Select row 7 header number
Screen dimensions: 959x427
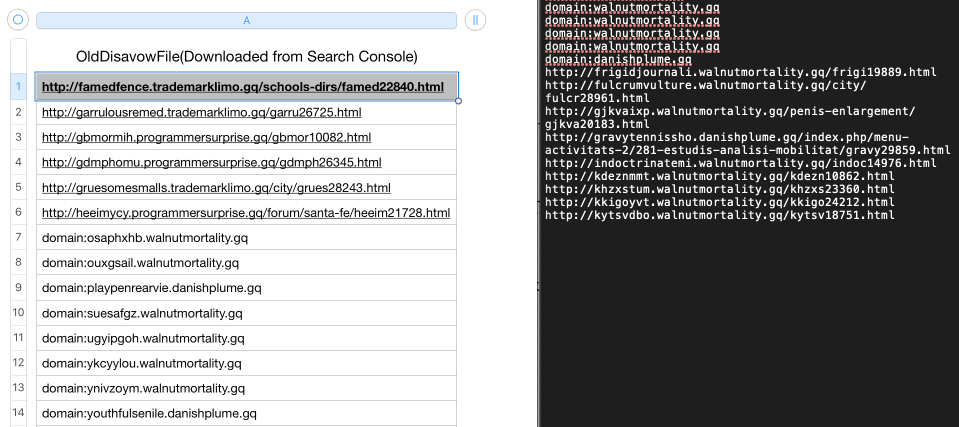pyautogui.click(x=18, y=238)
